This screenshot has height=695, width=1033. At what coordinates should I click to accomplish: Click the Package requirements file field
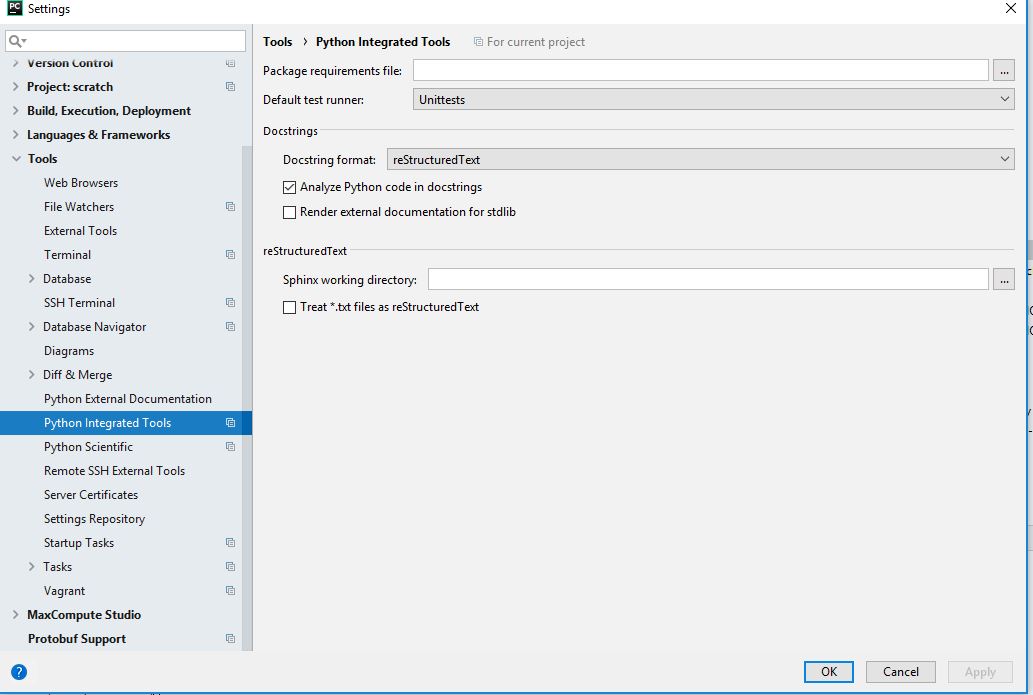click(x=701, y=70)
